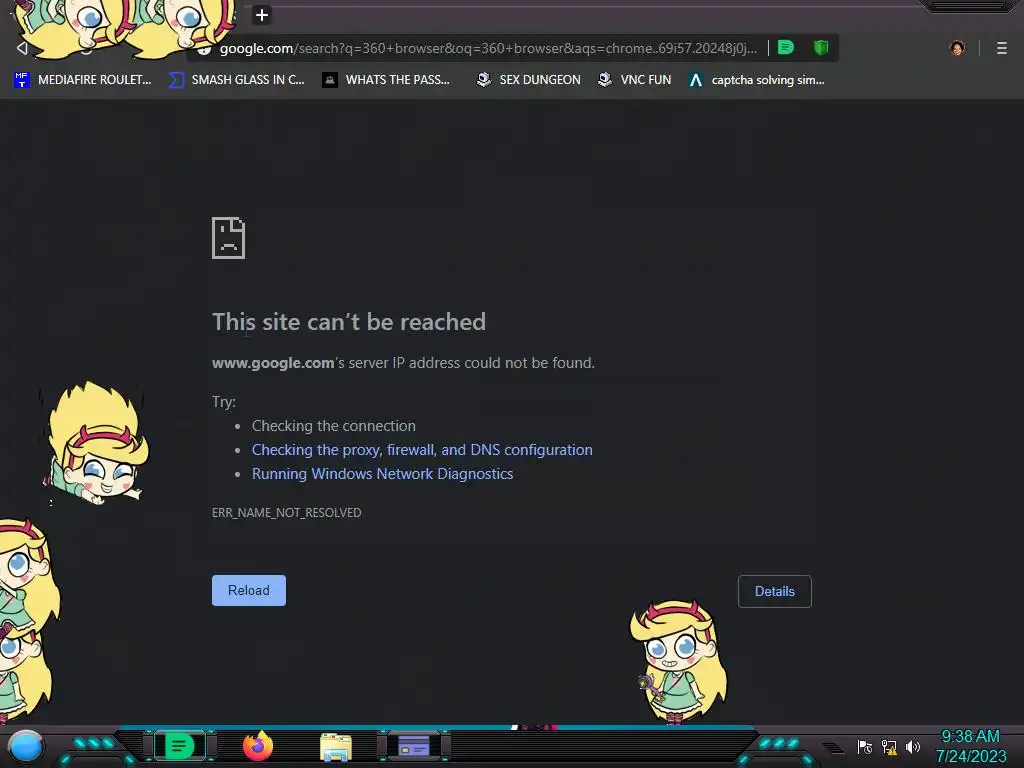Viewport: 1024px width, 768px height.
Task: Open the SEX DUNGEON bookmark
Action: point(528,80)
